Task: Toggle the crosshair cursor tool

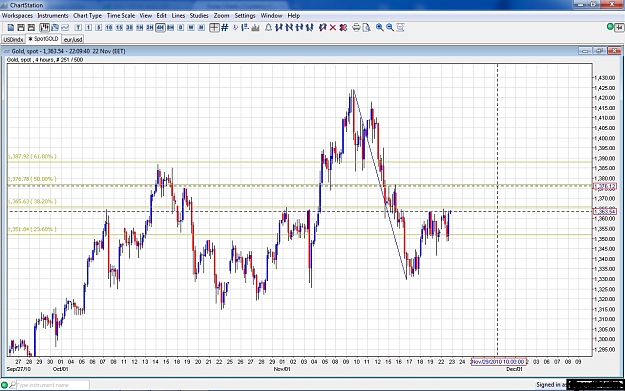Action: [x=214, y=28]
